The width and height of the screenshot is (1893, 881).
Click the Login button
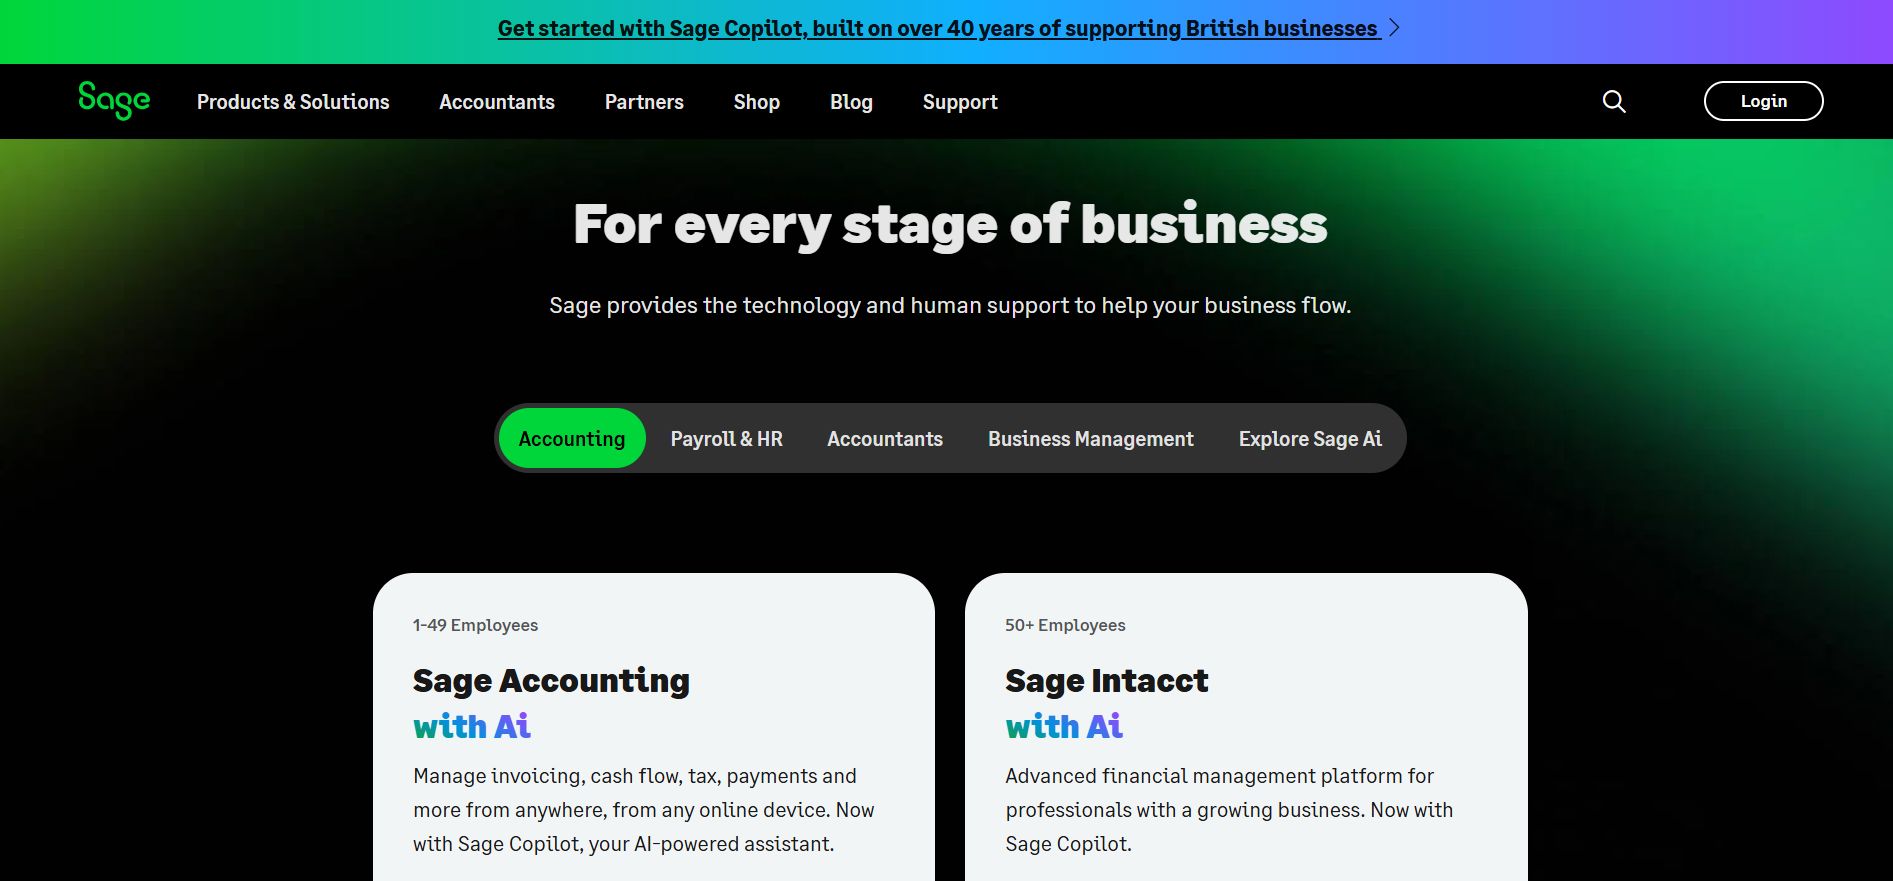point(1763,101)
